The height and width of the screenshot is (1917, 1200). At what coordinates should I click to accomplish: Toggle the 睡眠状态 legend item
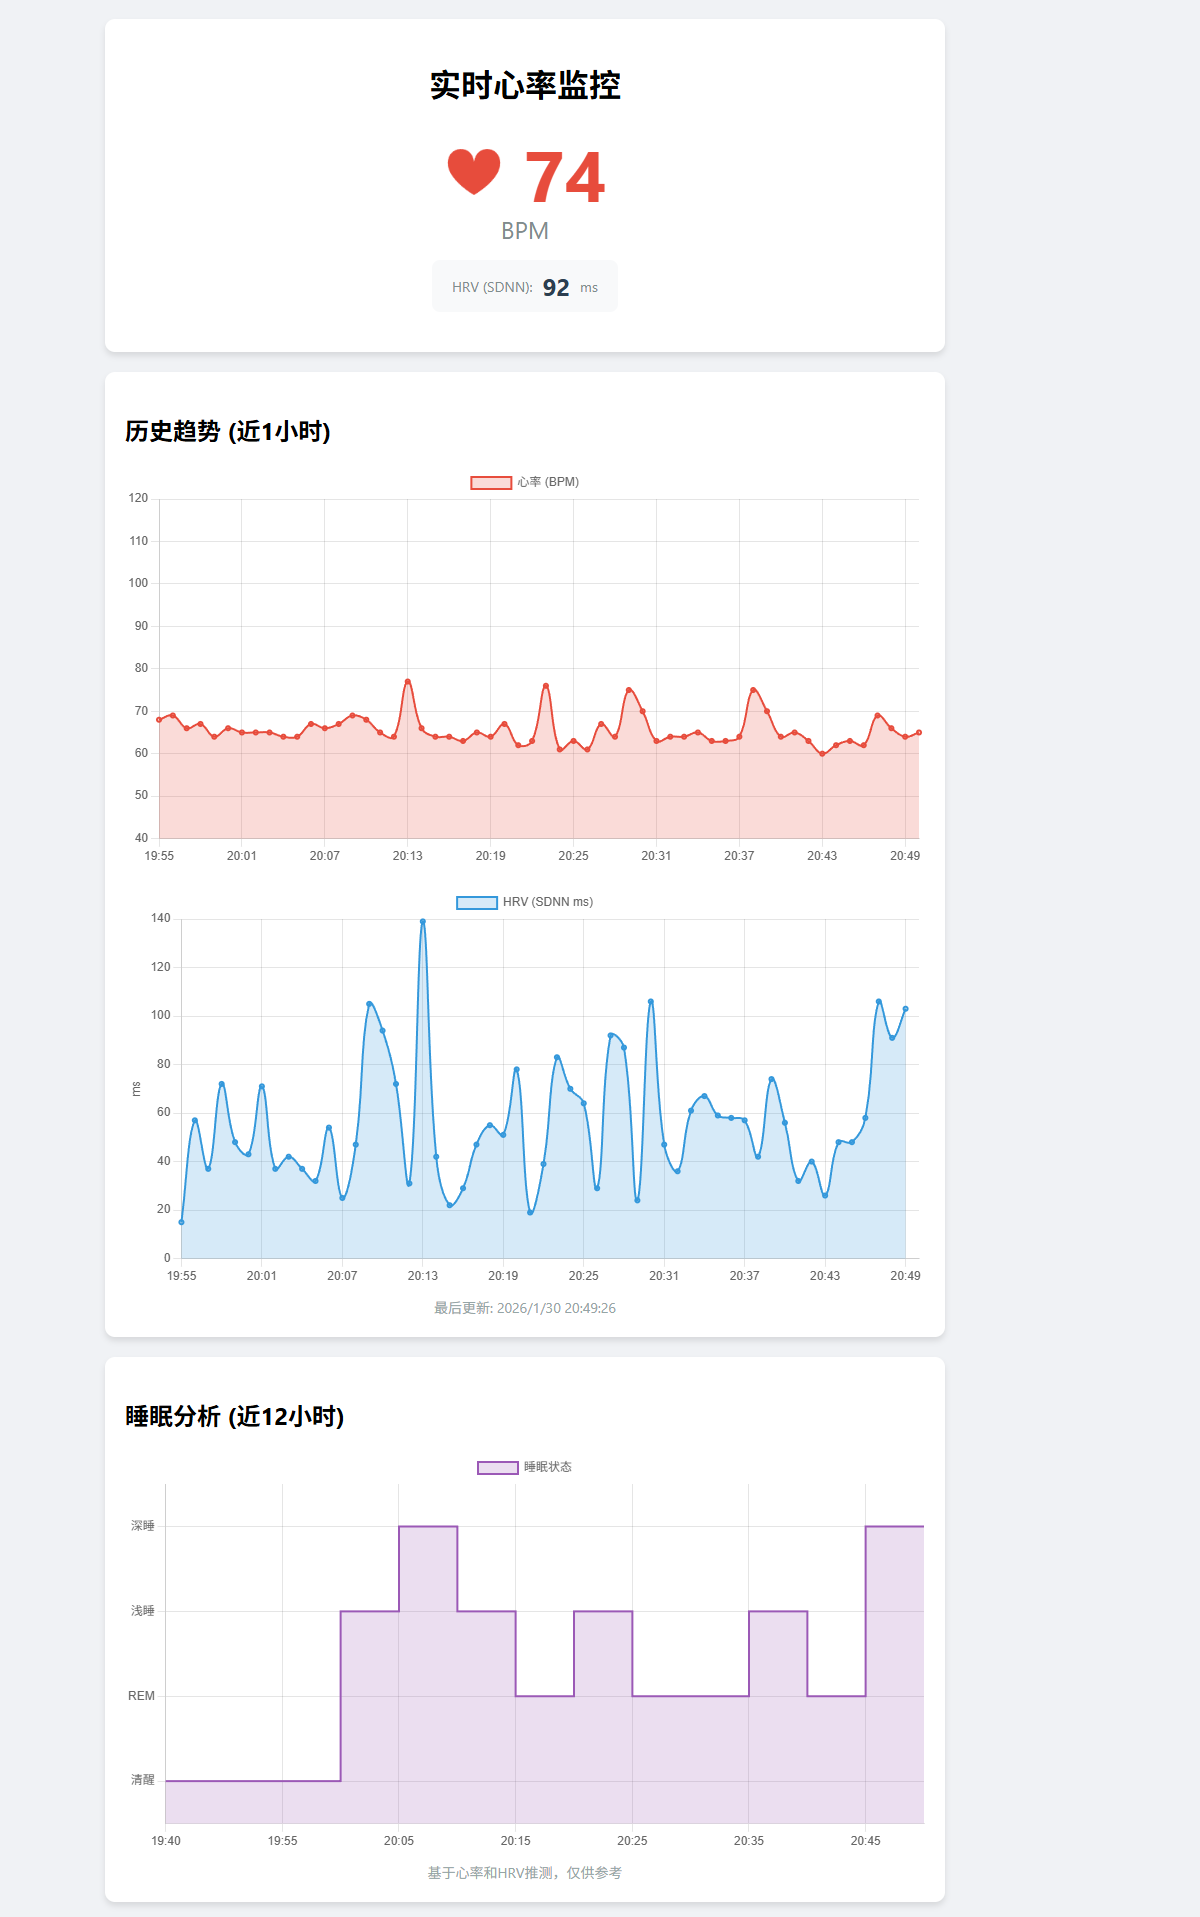click(x=525, y=1467)
